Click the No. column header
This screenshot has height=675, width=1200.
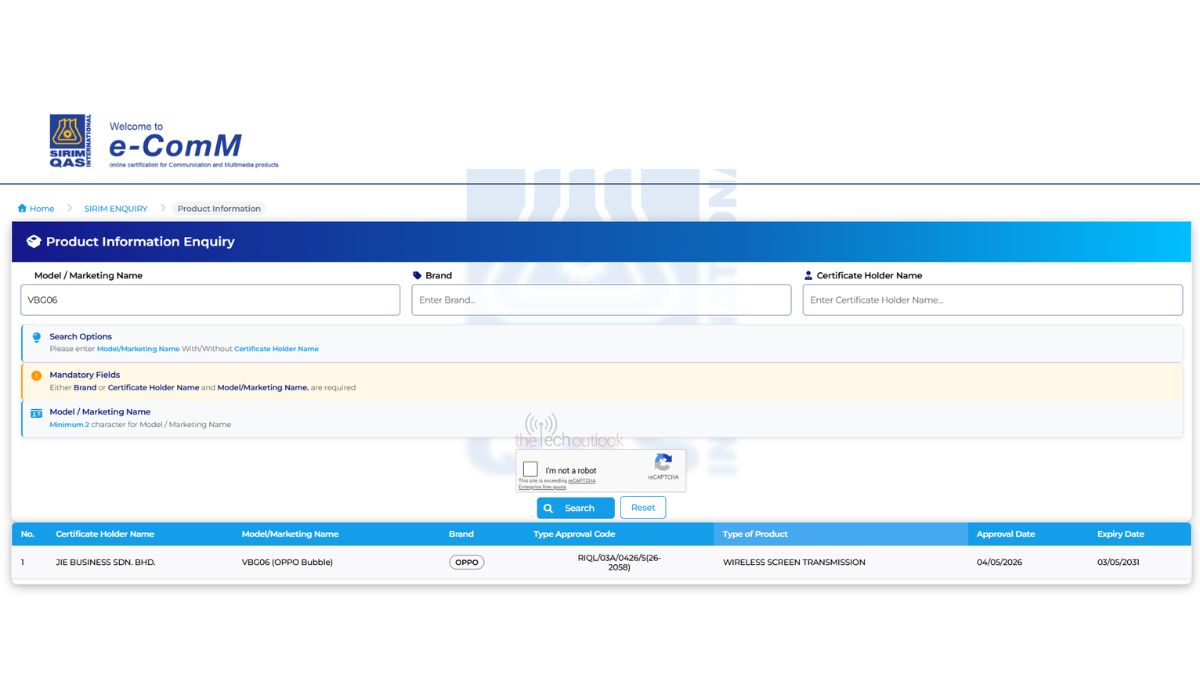pyautogui.click(x=28, y=534)
